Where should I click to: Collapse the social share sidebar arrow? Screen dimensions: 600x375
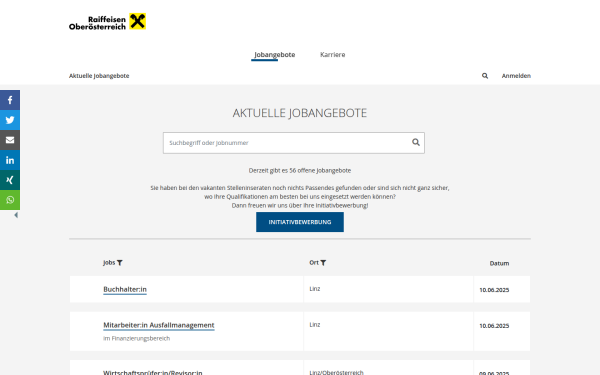[x=16, y=215]
